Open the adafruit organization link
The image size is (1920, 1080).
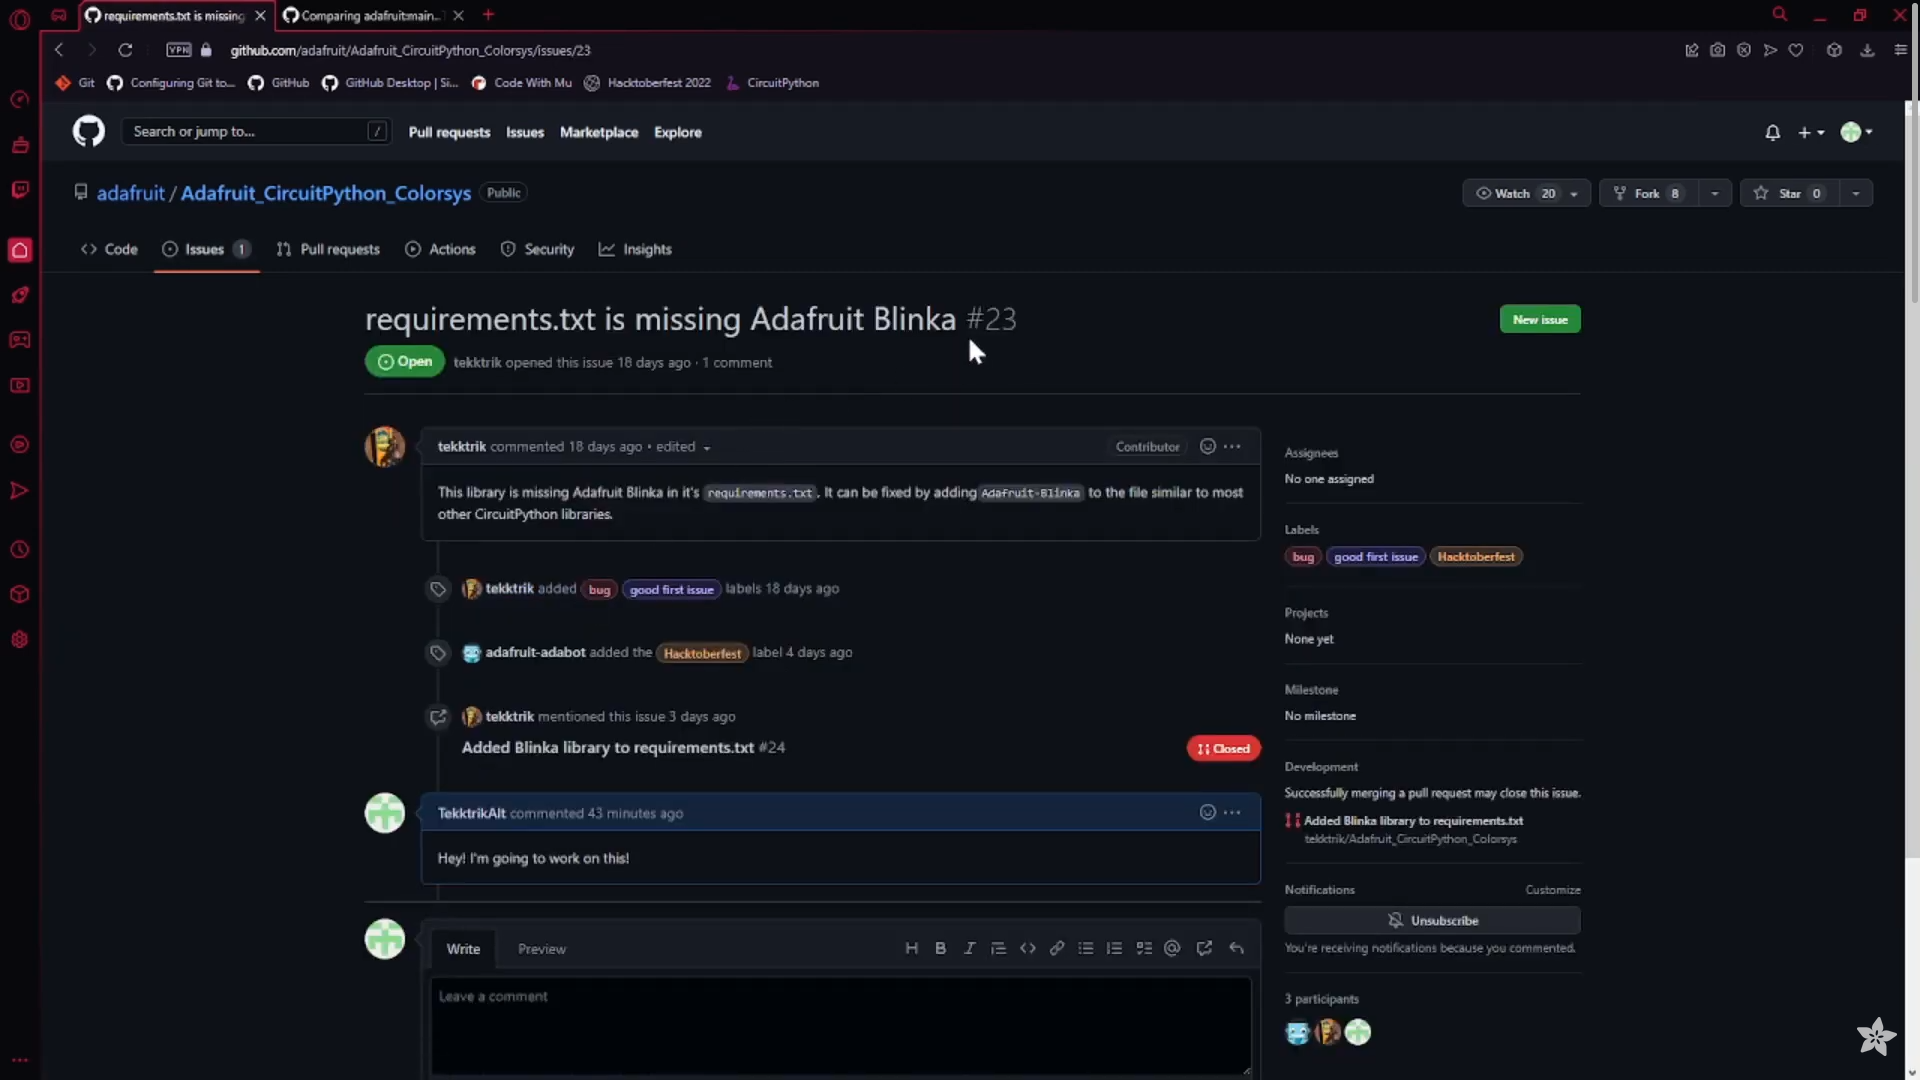click(x=131, y=193)
